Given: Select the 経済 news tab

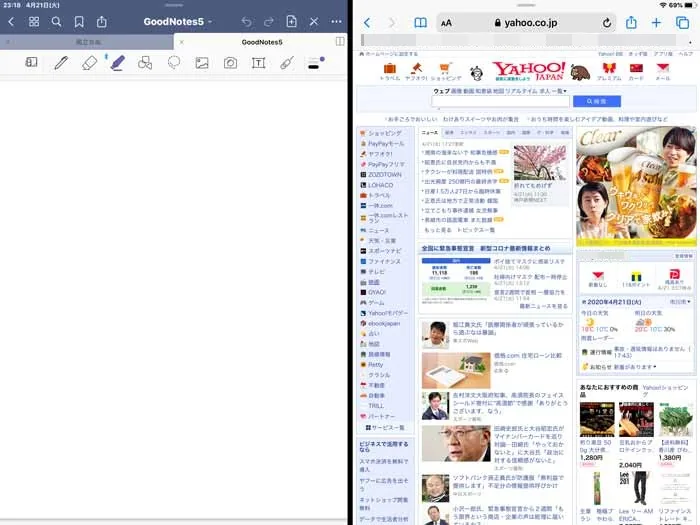Looking at the screenshot, I should (x=449, y=133).
